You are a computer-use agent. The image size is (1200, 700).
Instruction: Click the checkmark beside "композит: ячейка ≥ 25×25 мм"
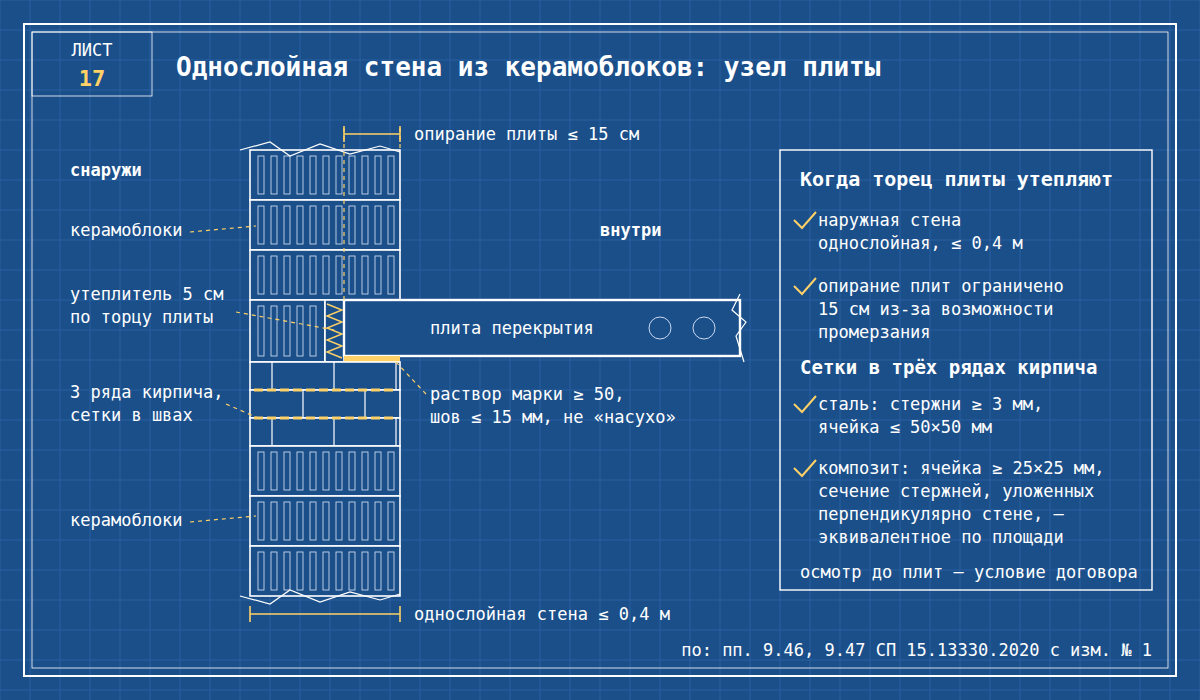[804, 469]
